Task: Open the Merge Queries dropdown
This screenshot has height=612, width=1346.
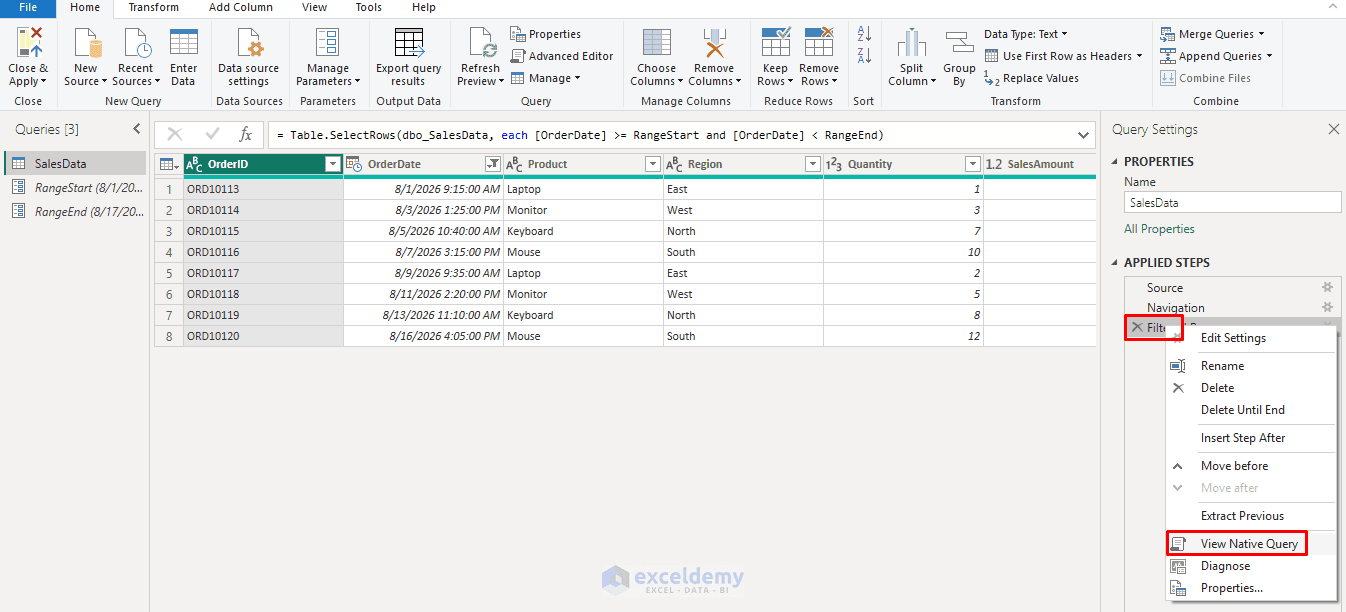Action: [1212, 34]
